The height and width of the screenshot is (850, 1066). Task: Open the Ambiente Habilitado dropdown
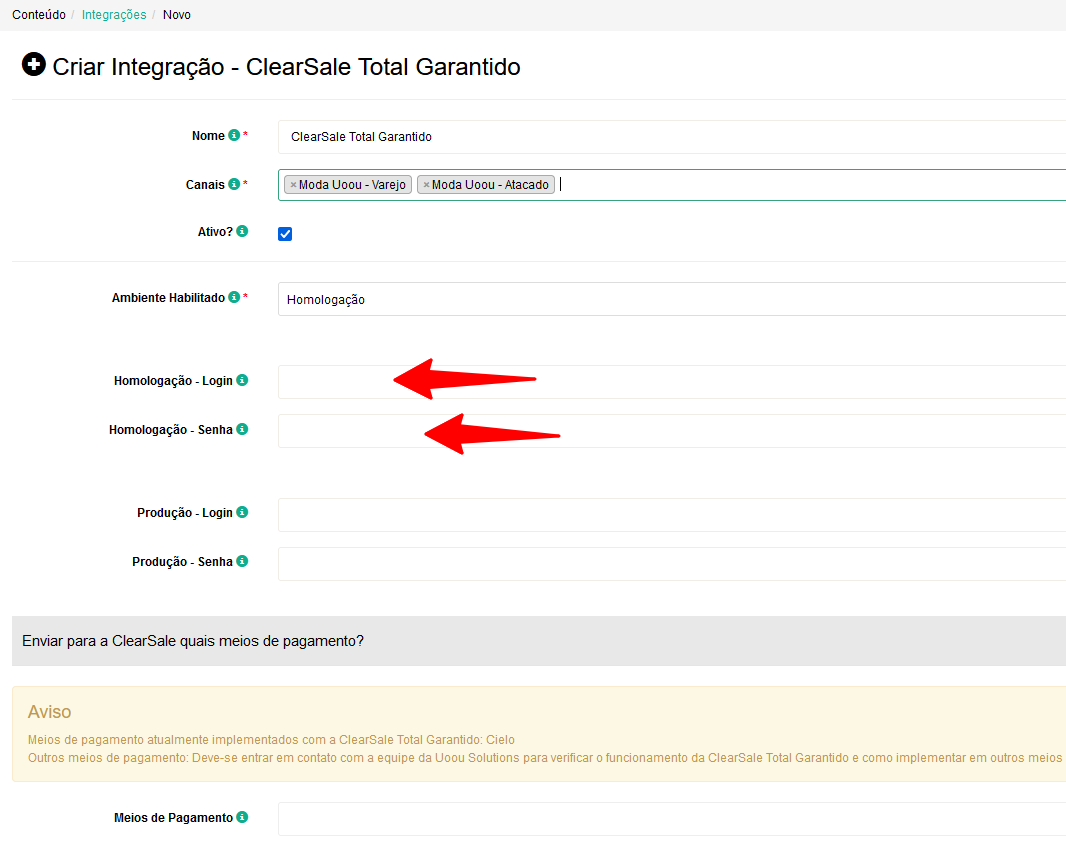click(672, 299)
